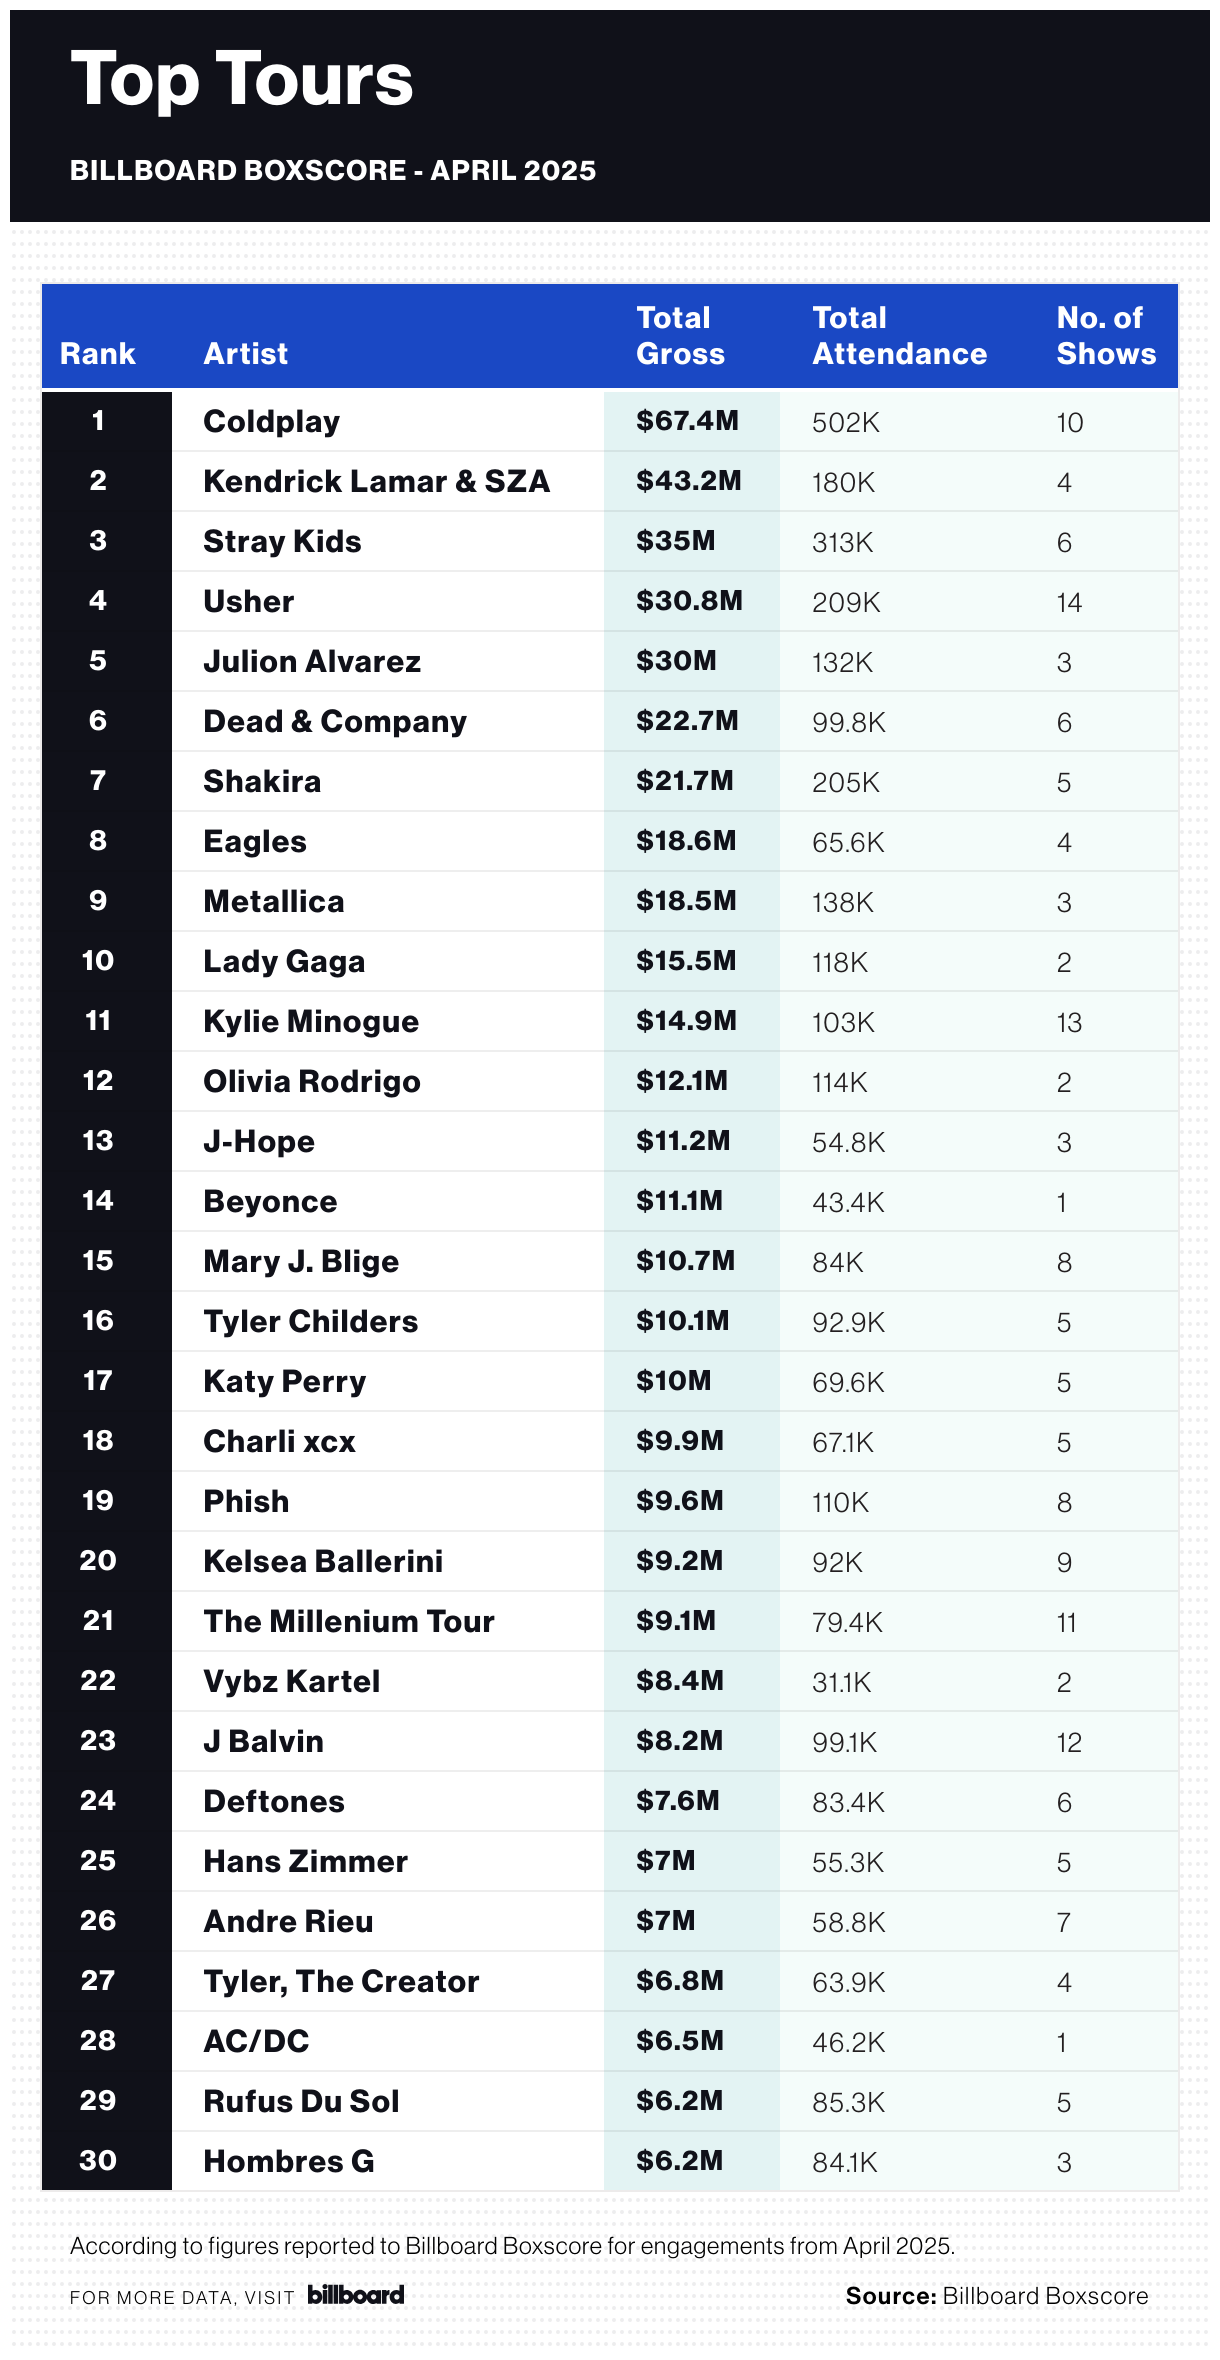The width and height of the screenshot is (1220, 2360).
Task: Click the No. of Shows header
Action: 1106,336
